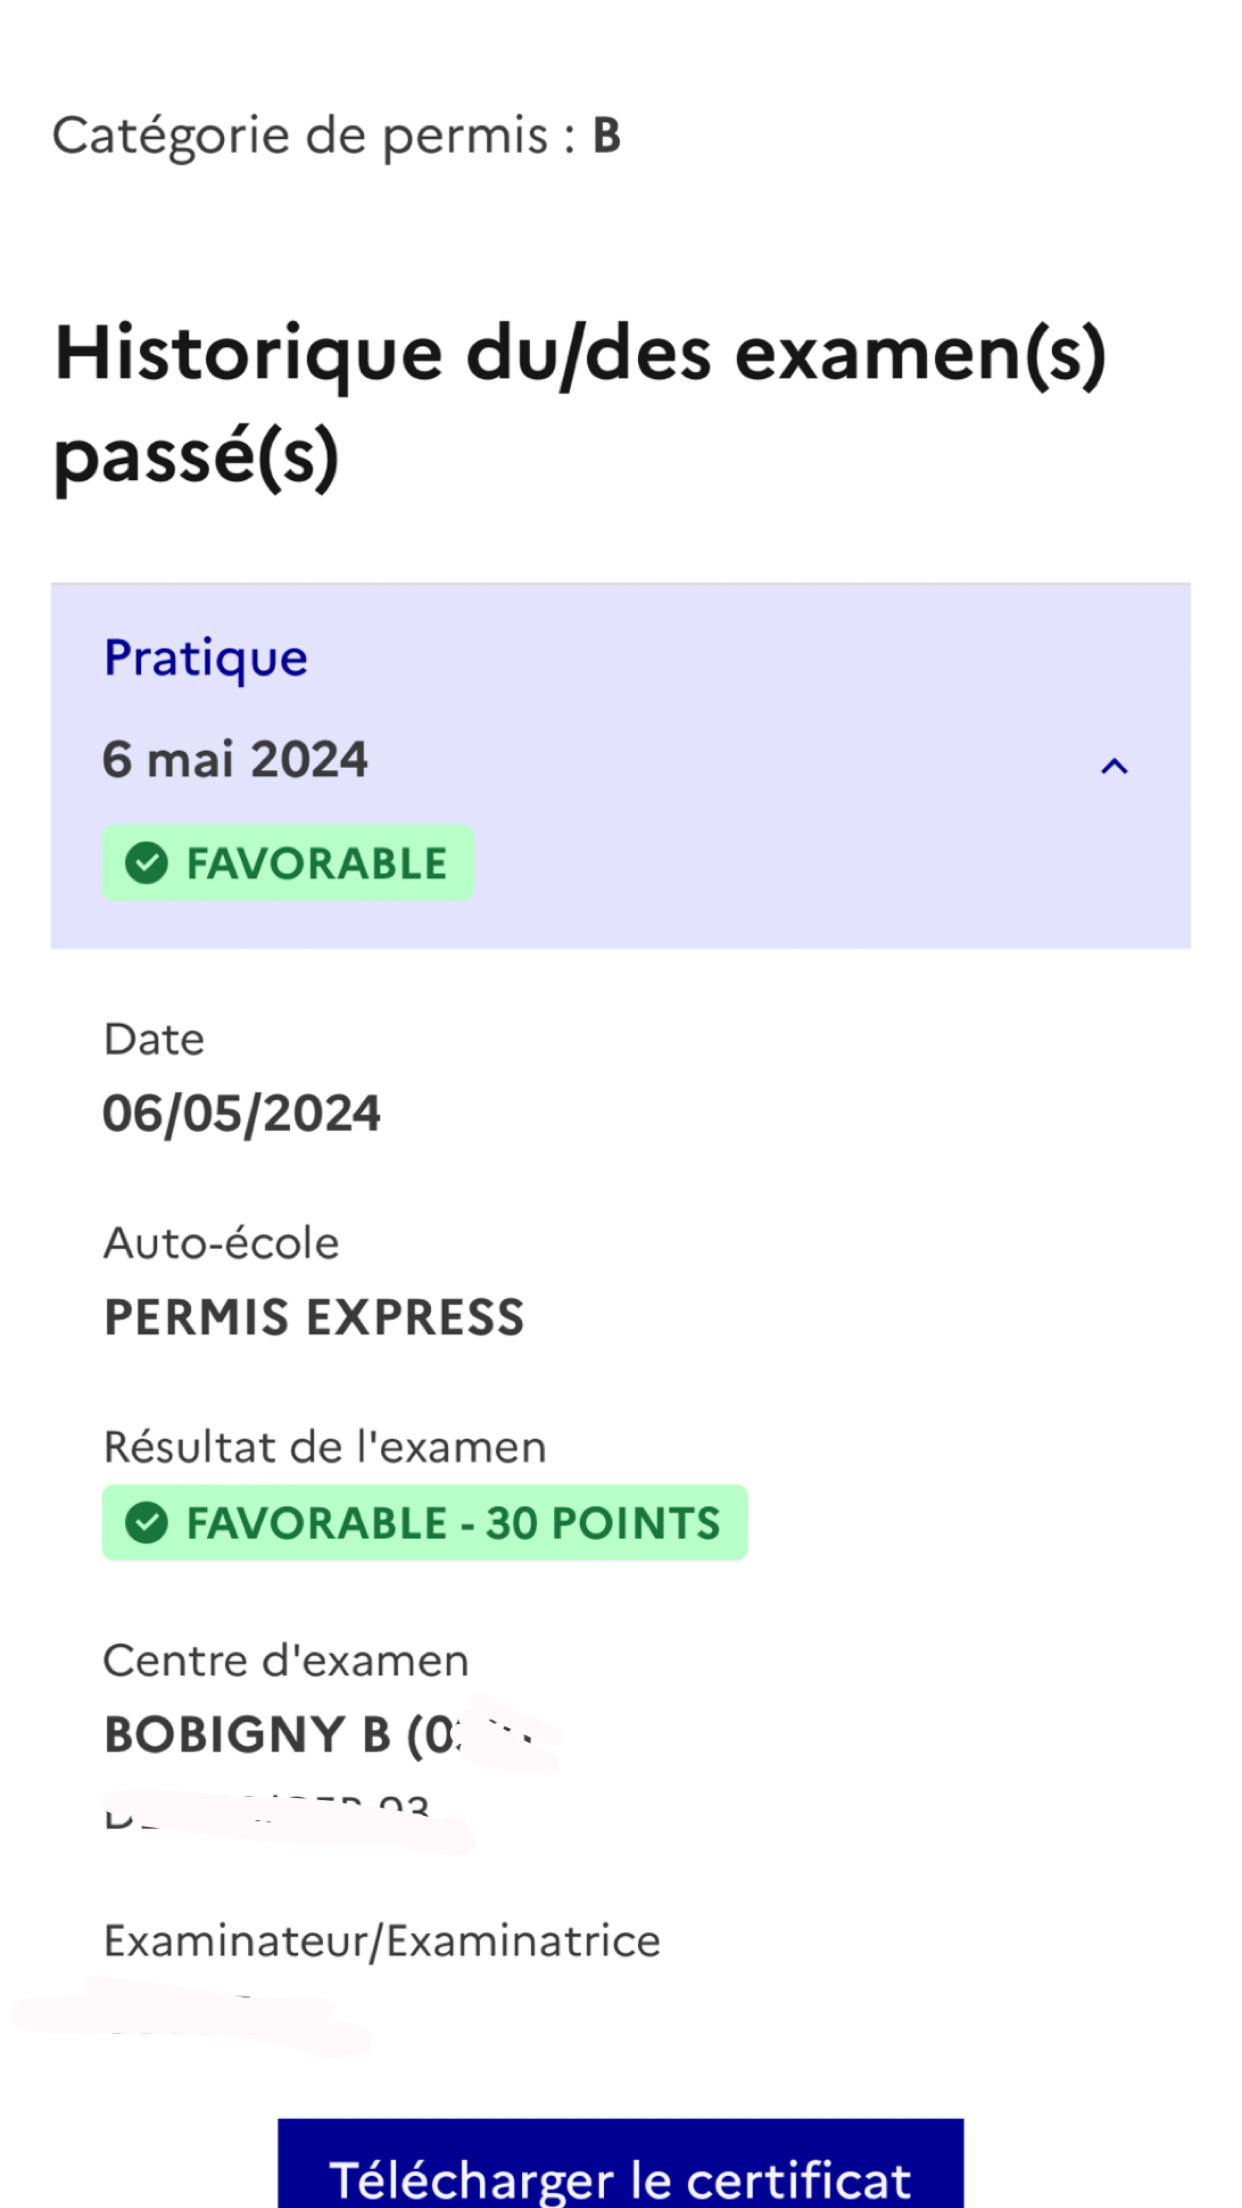The image size is (1242, 2208).
Task: Click the Examinateur/Examinatrice label
Action: tap(382, 1941)
